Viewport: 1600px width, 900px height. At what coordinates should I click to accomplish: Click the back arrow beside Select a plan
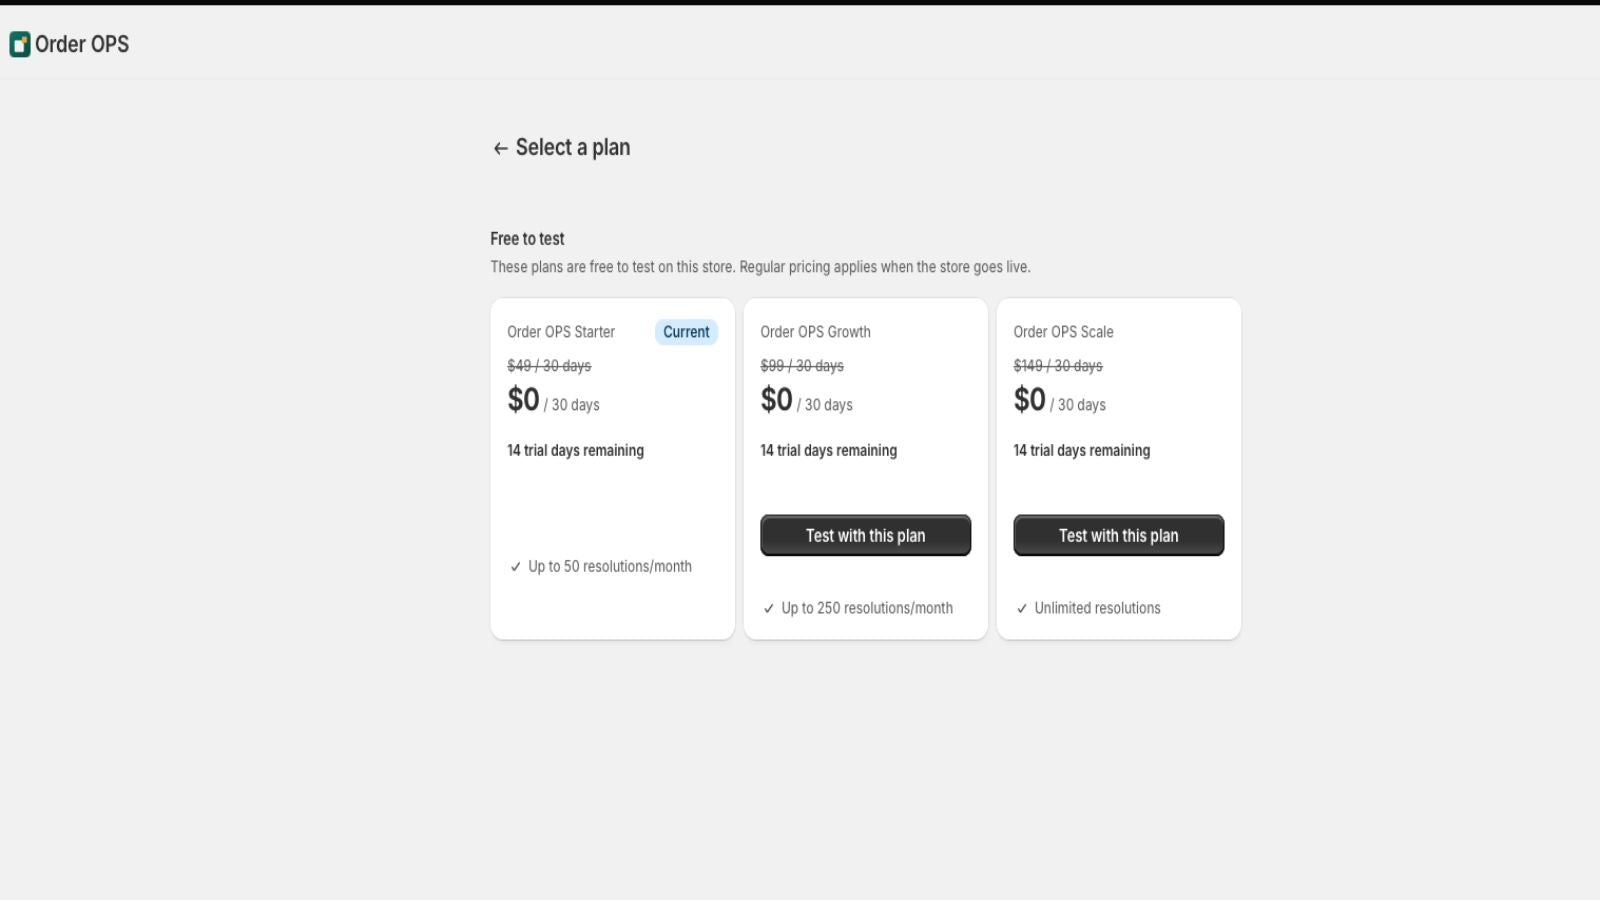pyautogui.click(x=501, y=148)
